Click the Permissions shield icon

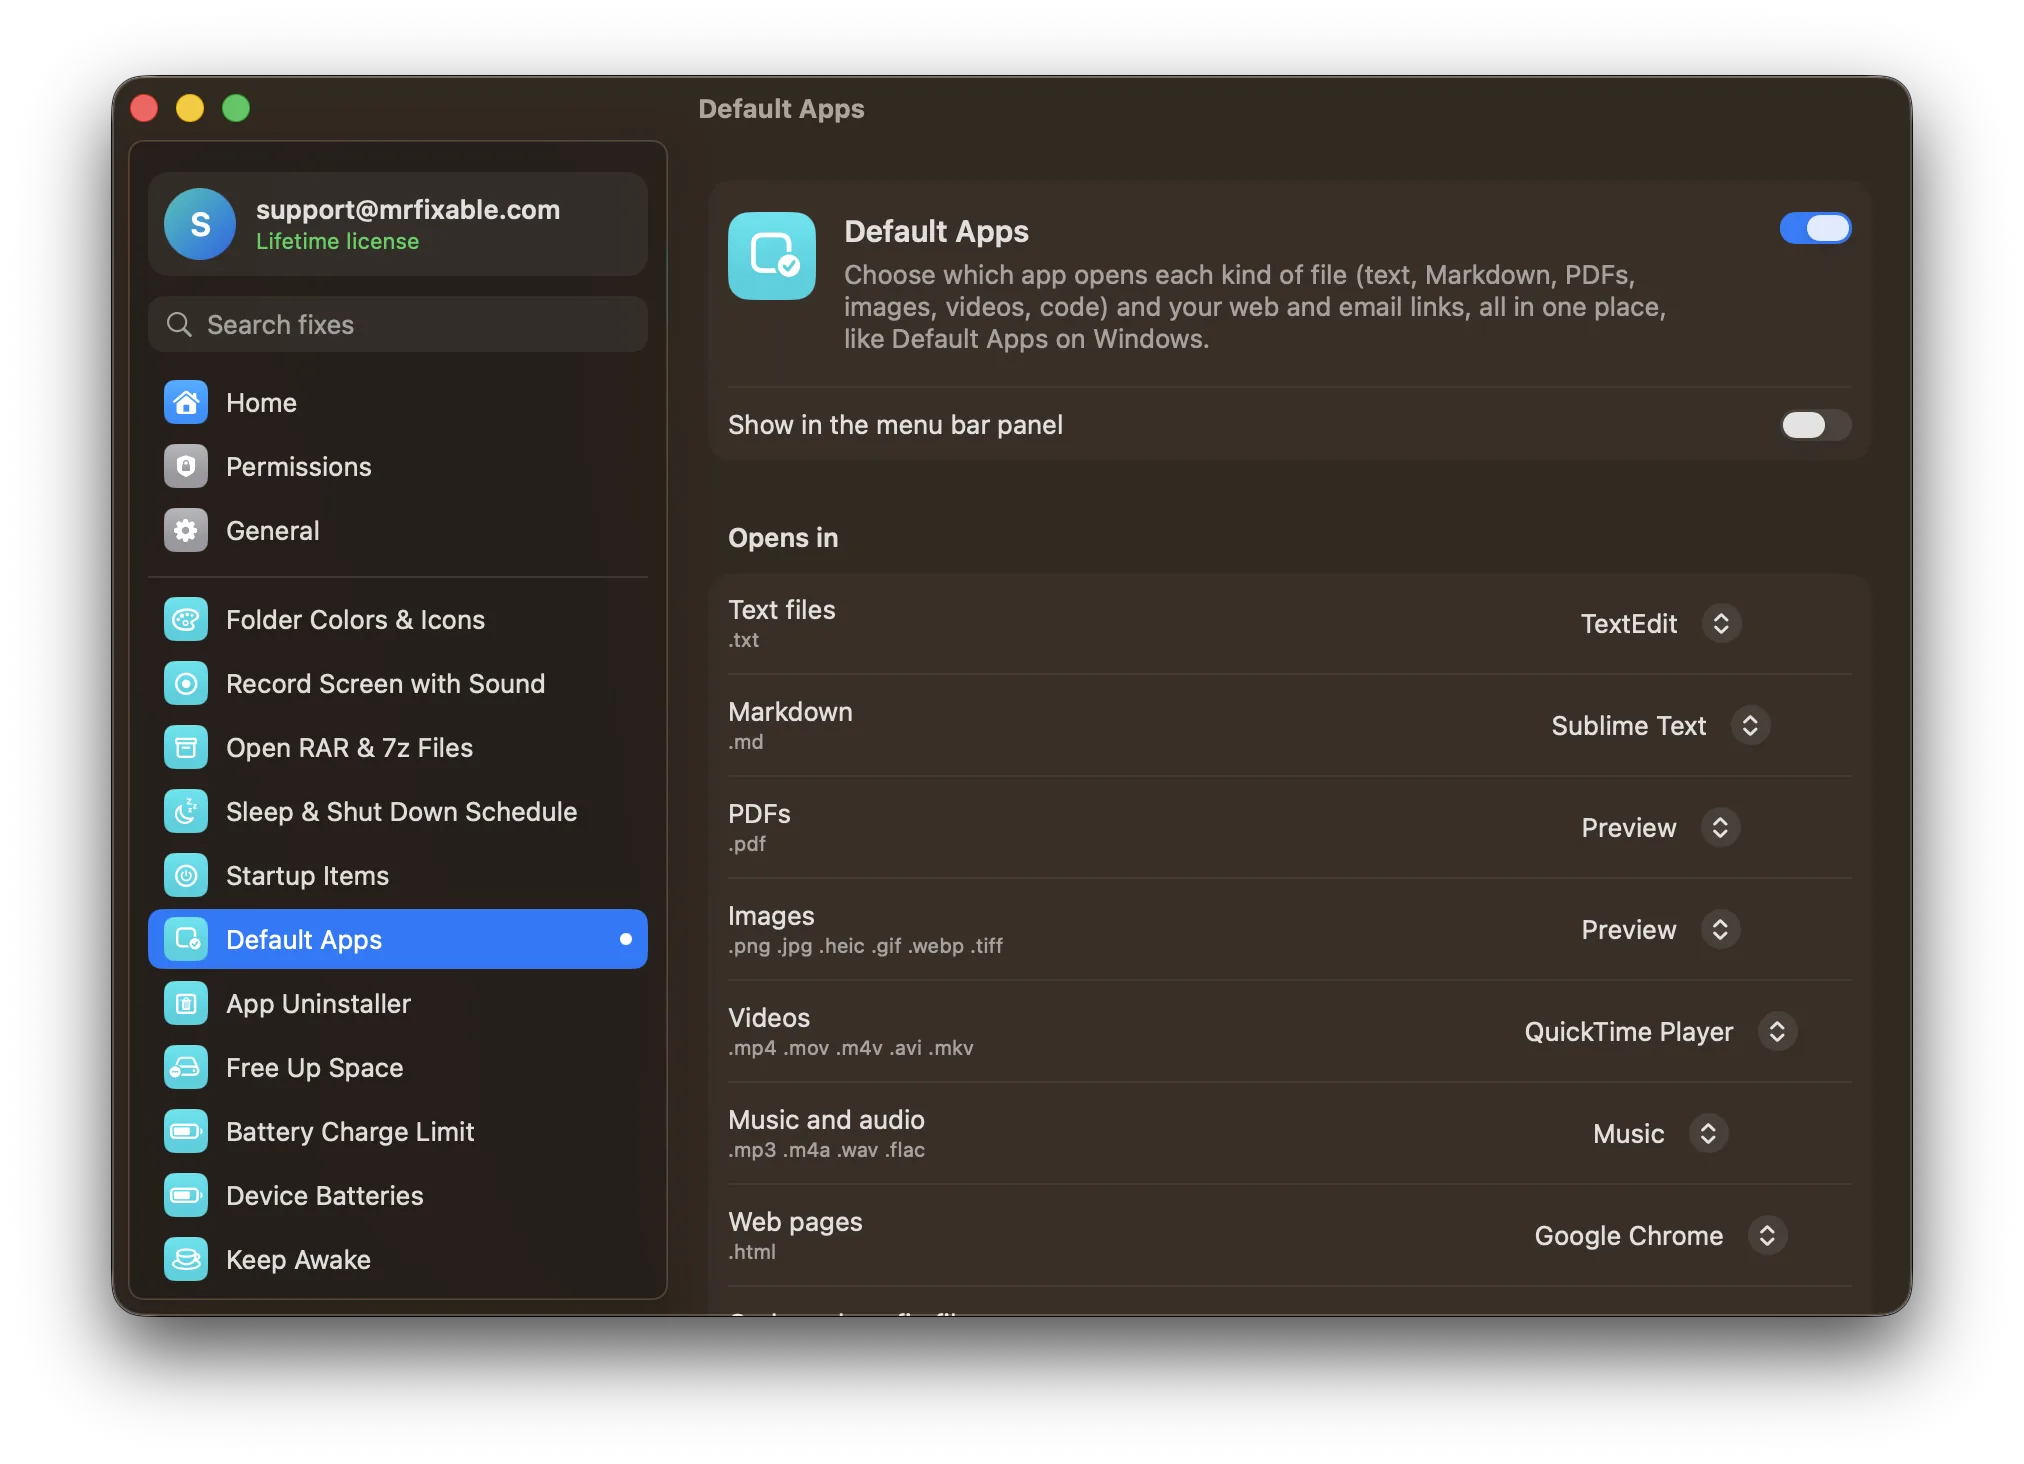click(186, 466)
